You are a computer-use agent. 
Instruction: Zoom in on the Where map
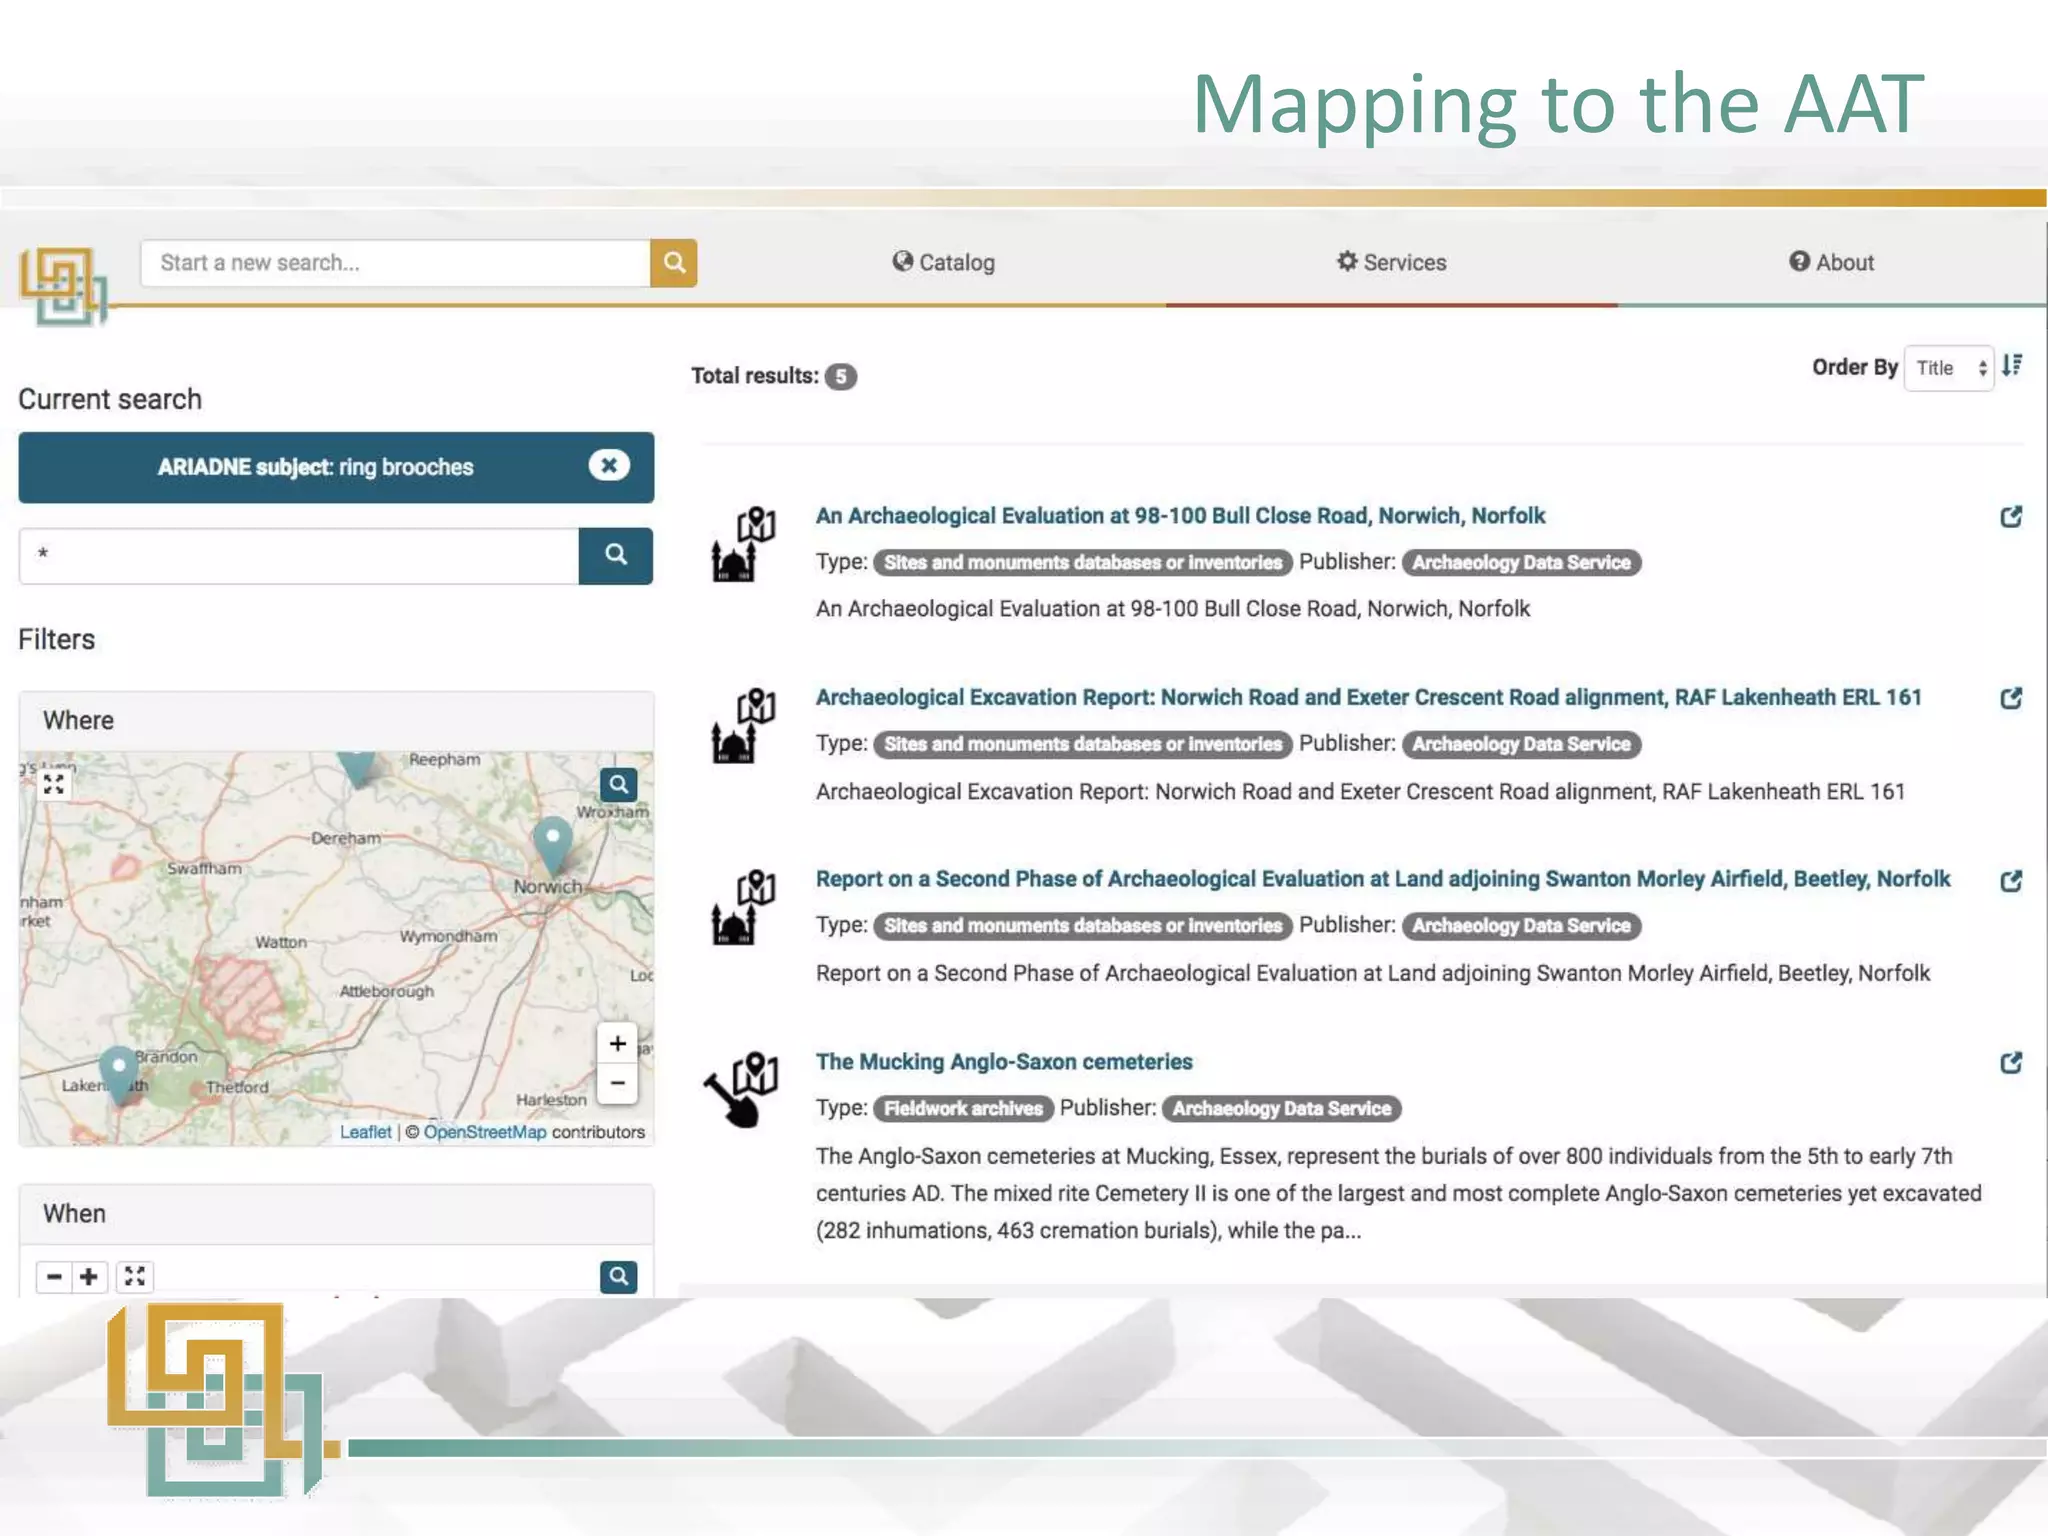click(617, 1044)
